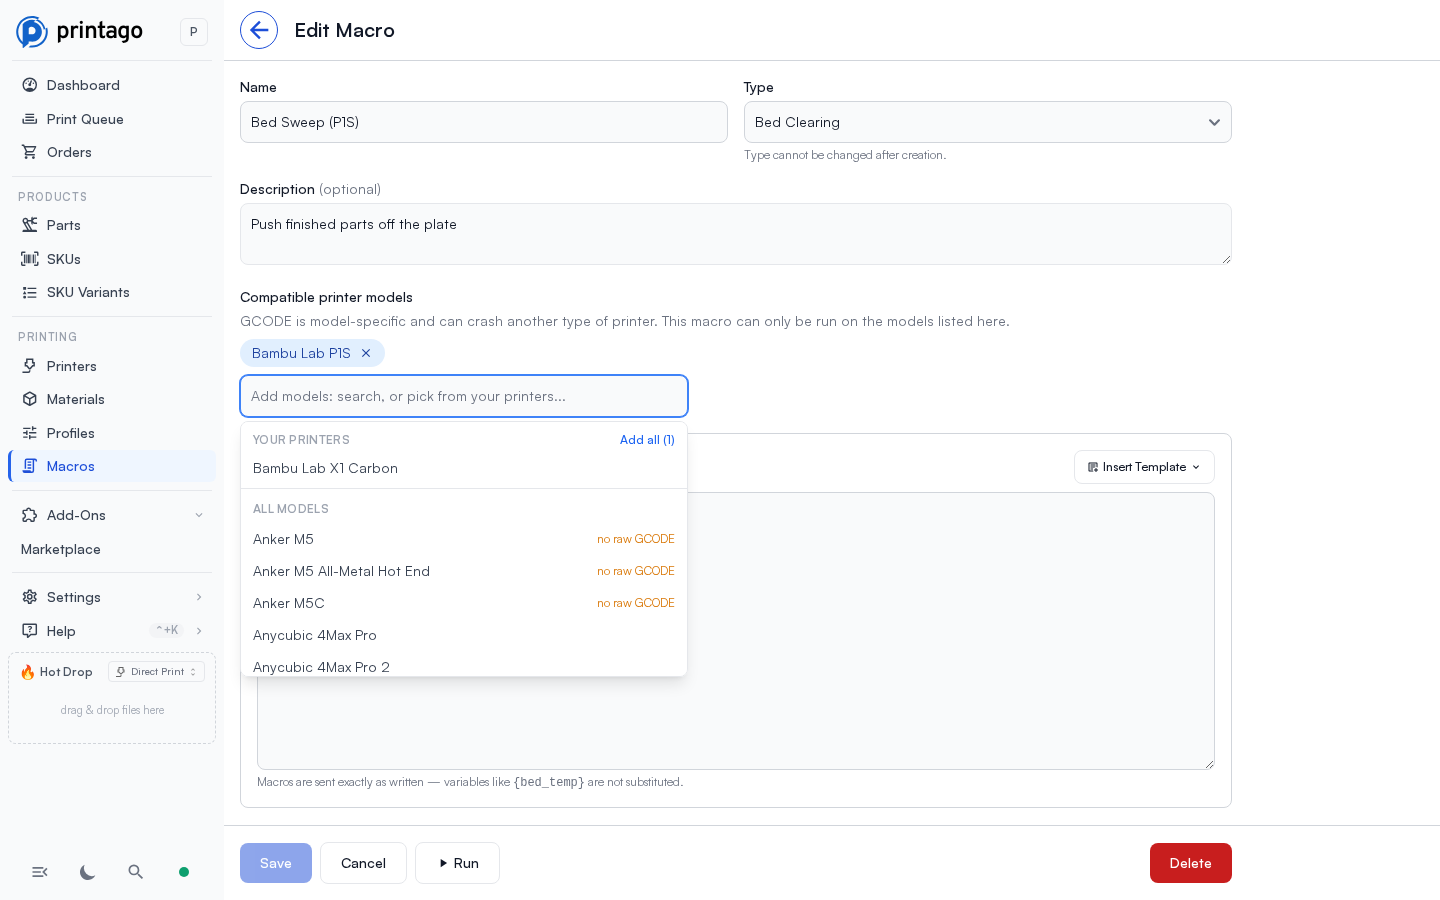Click the Print Queue icon
The width and height of the screenshot is (1440, 900).
click(x=30, y=119)
